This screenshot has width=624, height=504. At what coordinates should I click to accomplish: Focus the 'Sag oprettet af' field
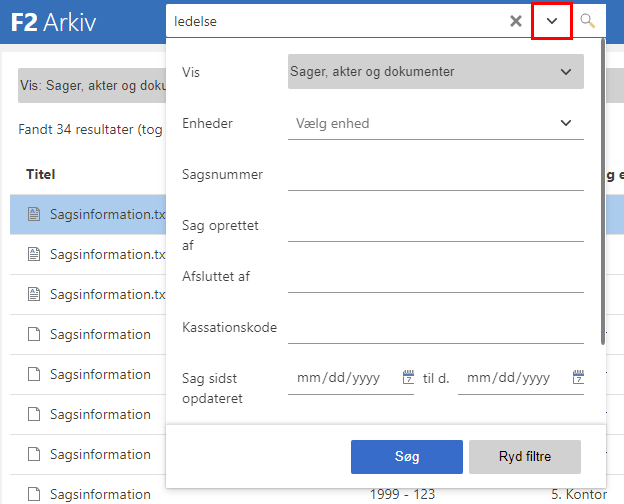tap(434, 227)
